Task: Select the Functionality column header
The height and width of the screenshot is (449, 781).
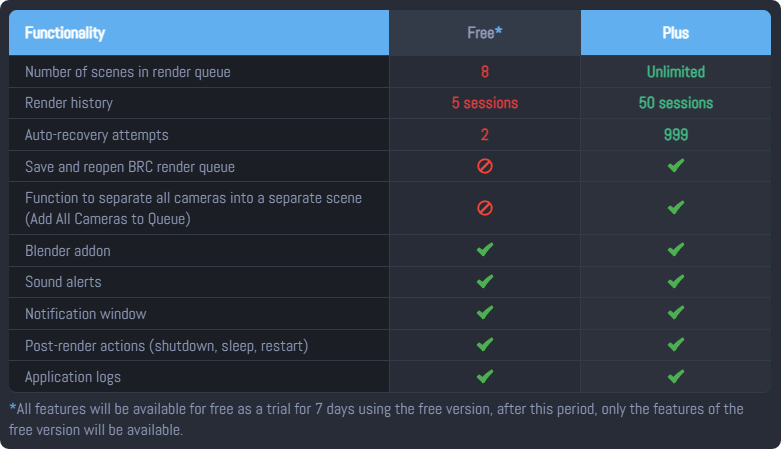Action: pyautogui.click(x=199, y=32)
